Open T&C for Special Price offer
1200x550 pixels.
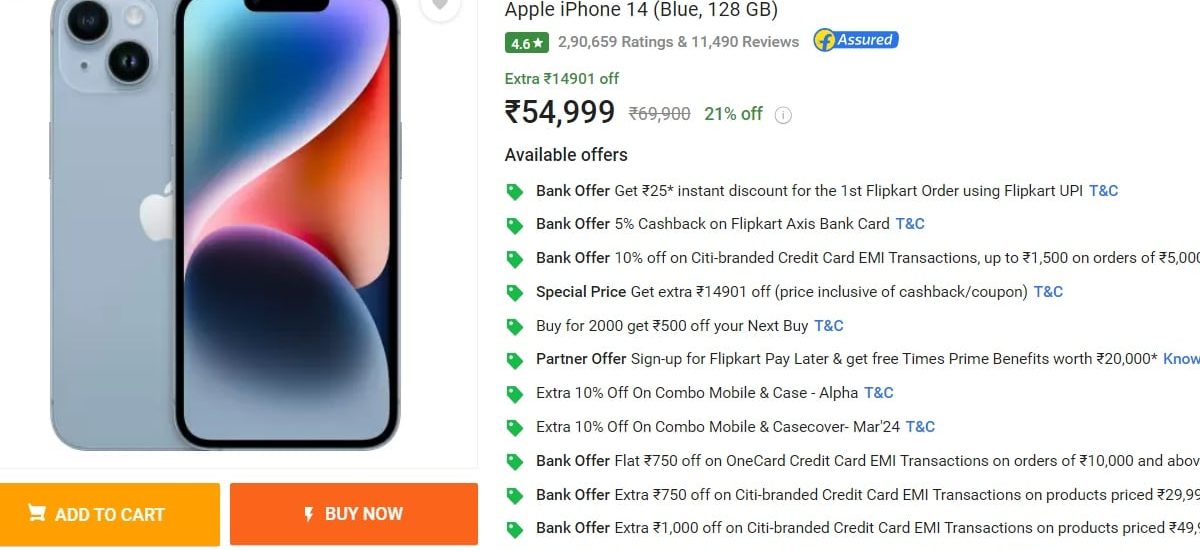pyautogui.click(x=1048, y=291)
